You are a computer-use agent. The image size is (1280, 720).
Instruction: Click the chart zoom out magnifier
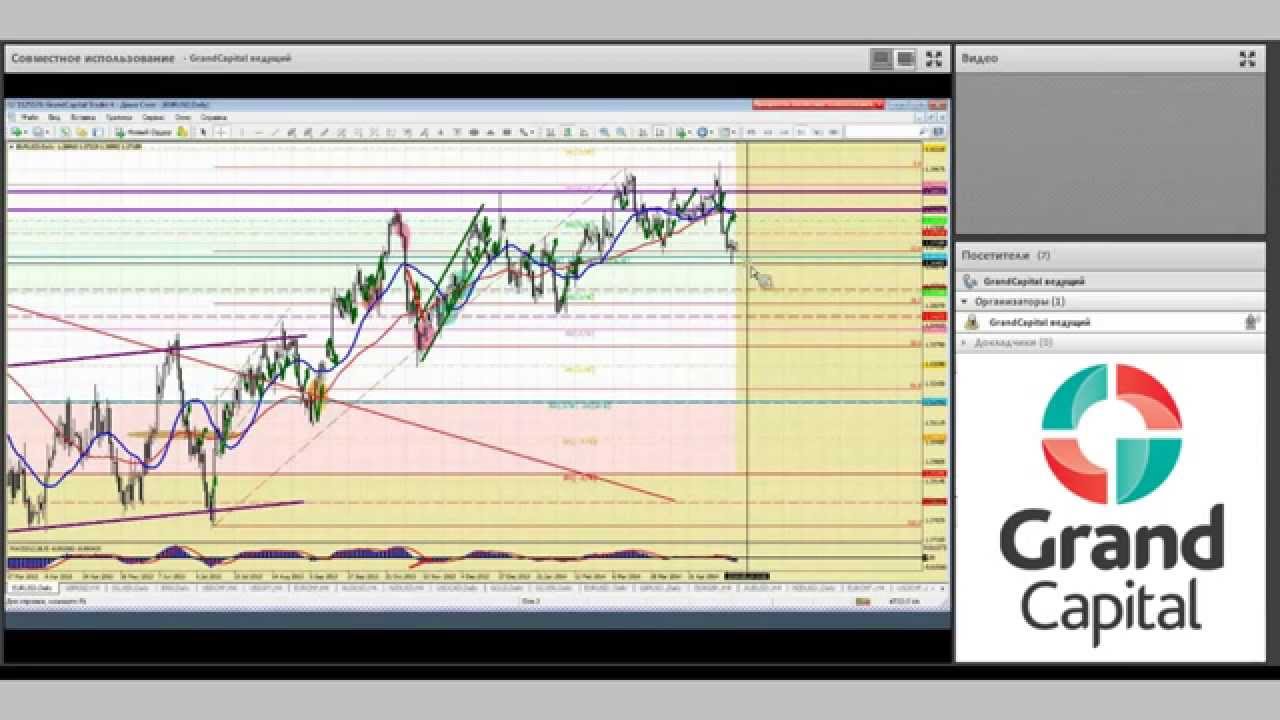click(x=621, y=132)
